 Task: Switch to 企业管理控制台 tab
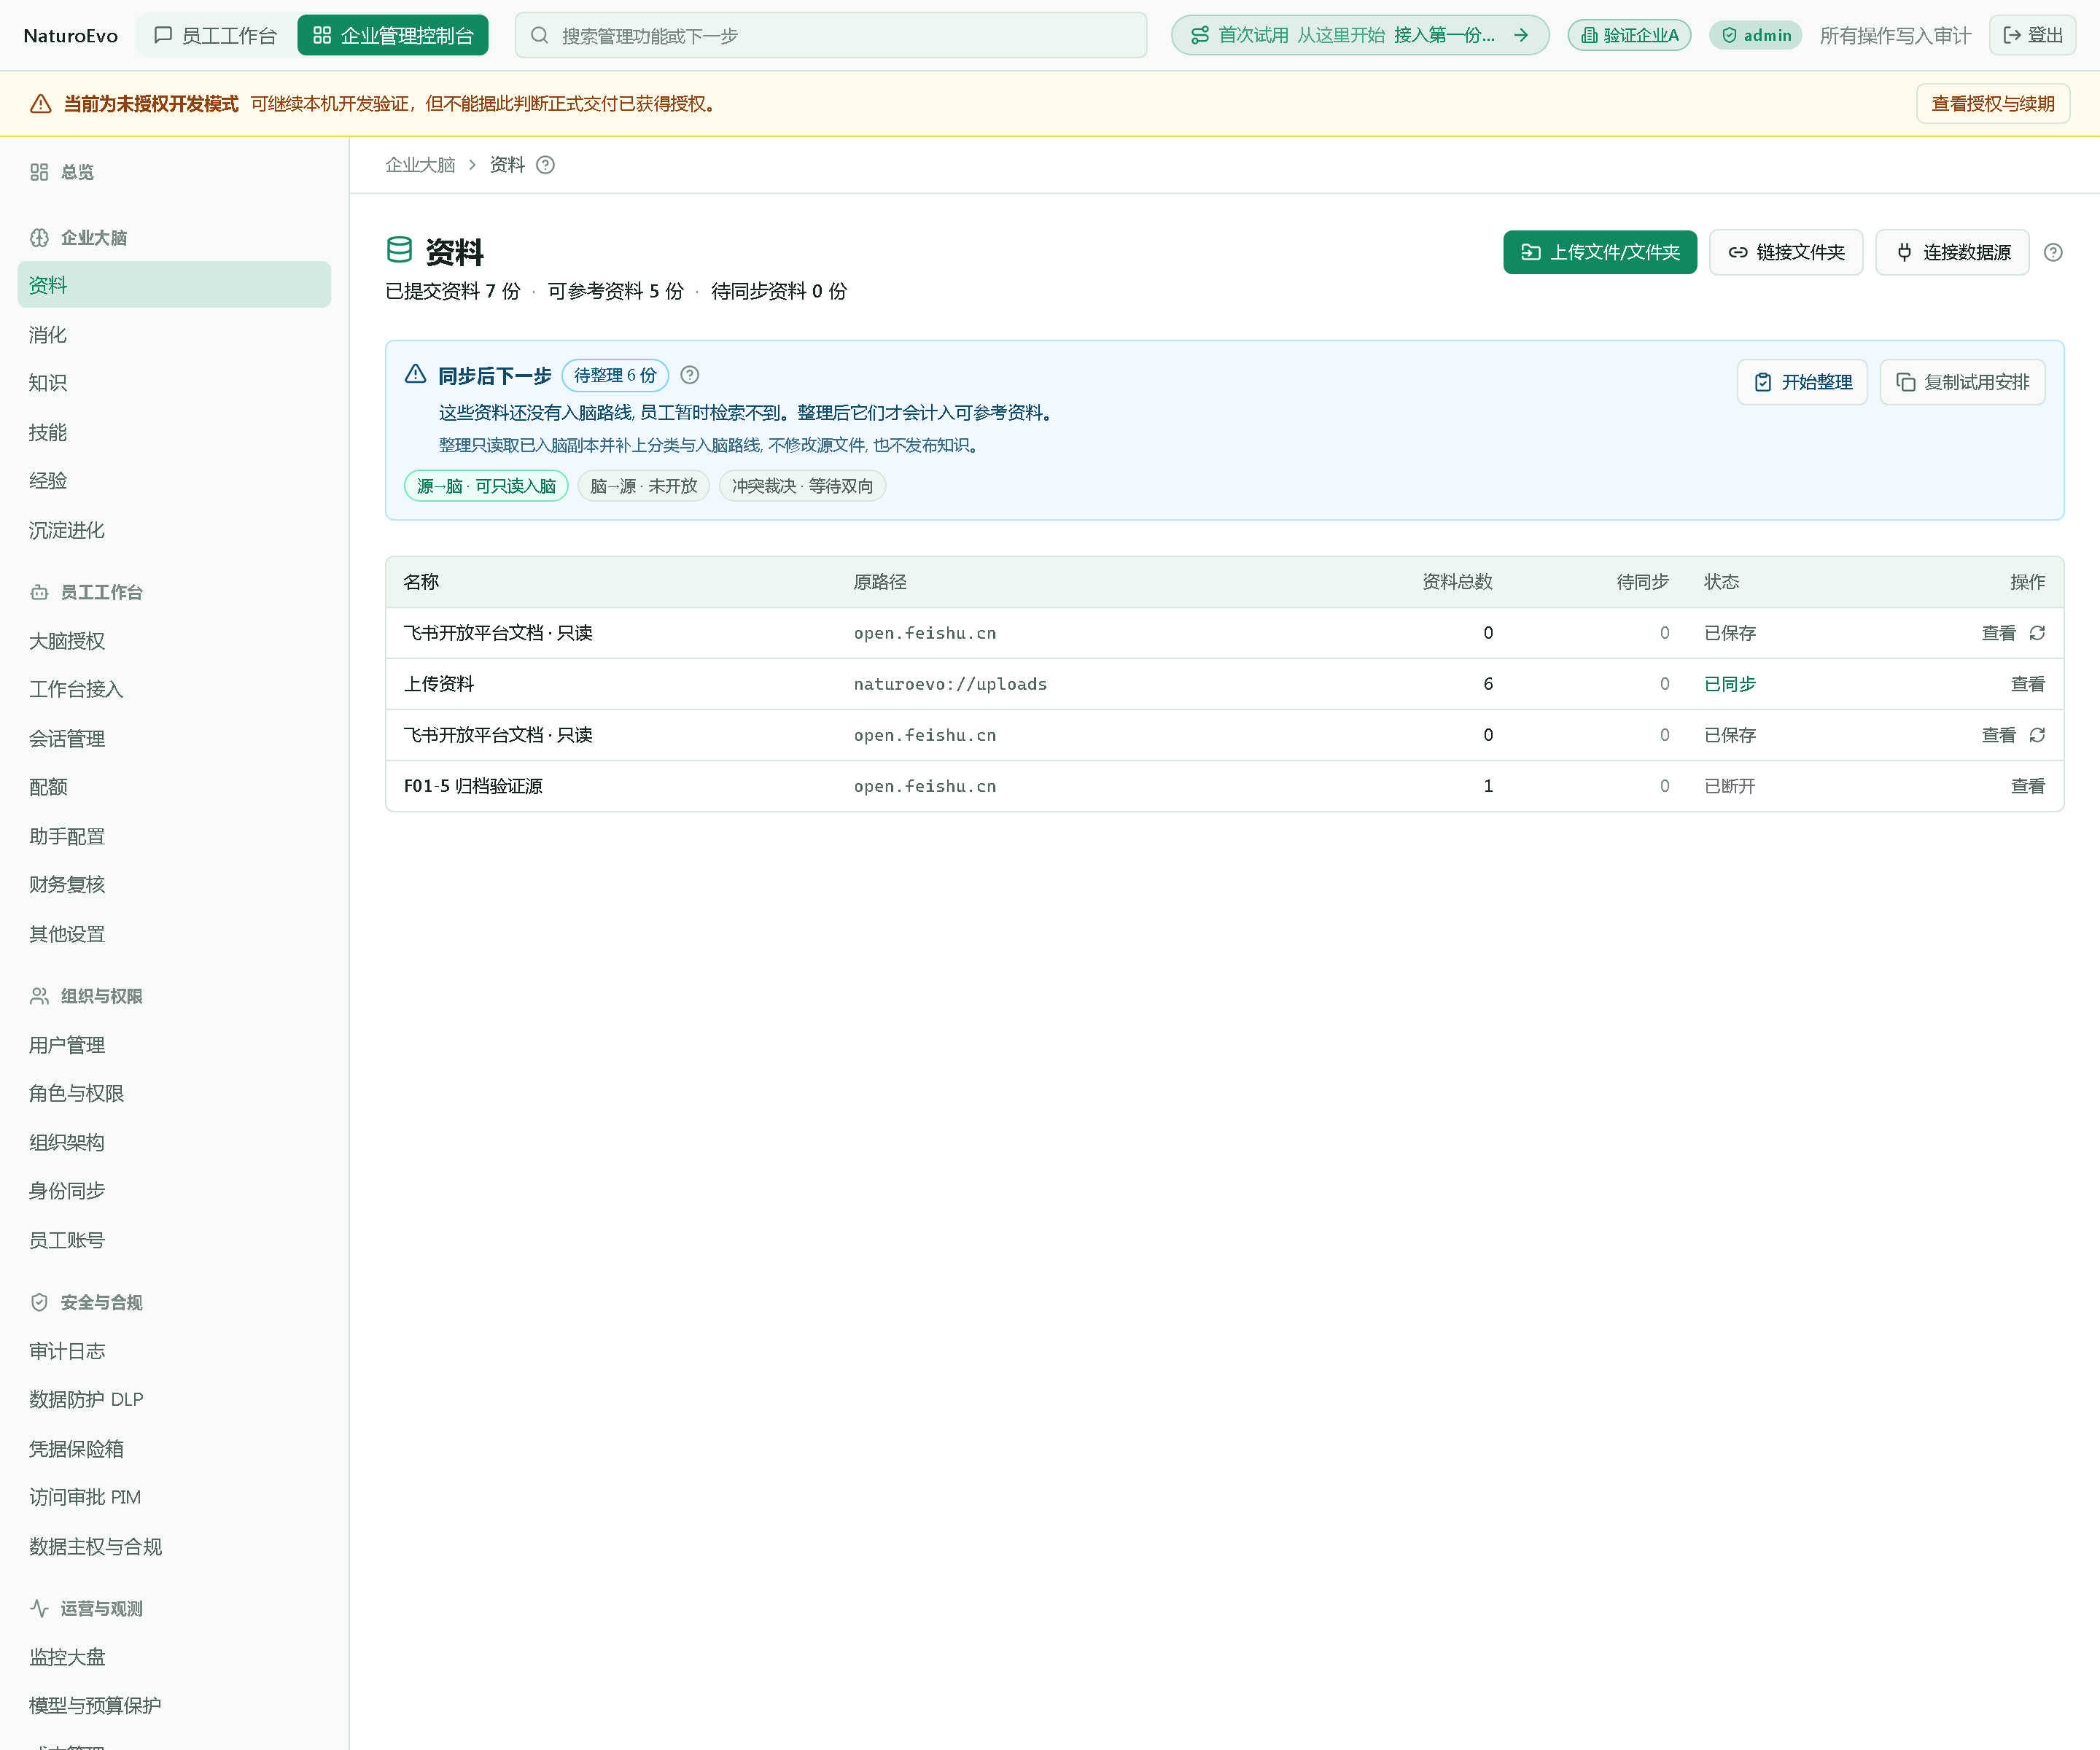[x=393, y=35]
